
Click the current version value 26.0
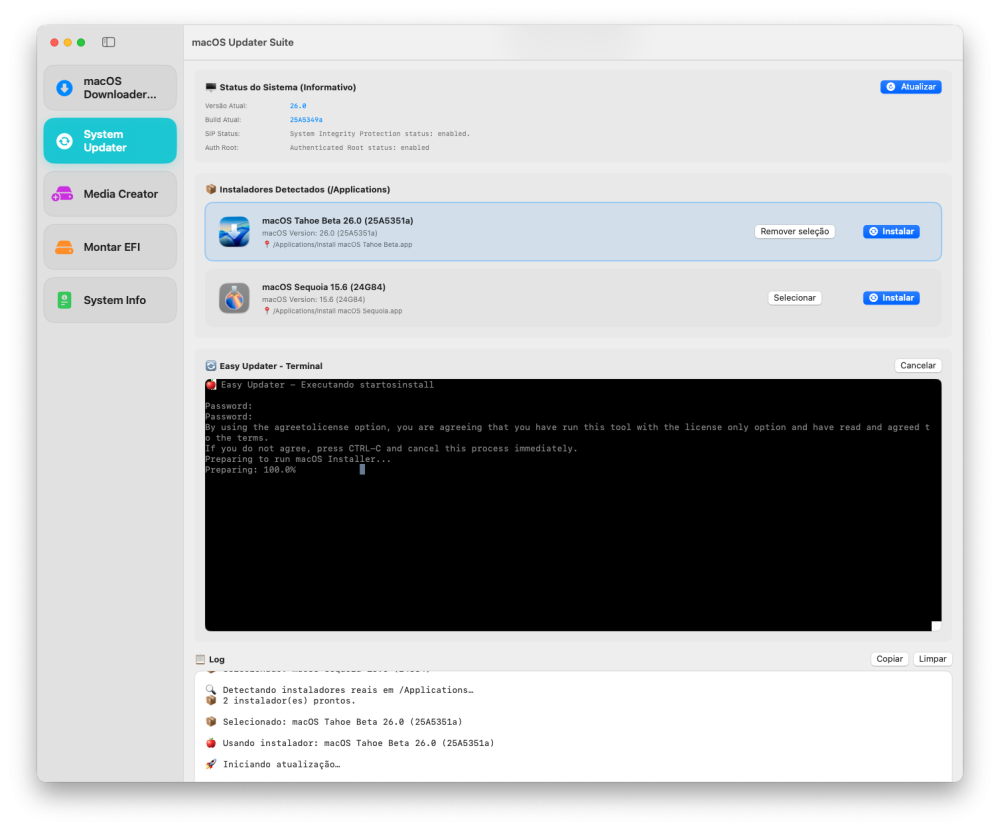click(x=298, y=106)
